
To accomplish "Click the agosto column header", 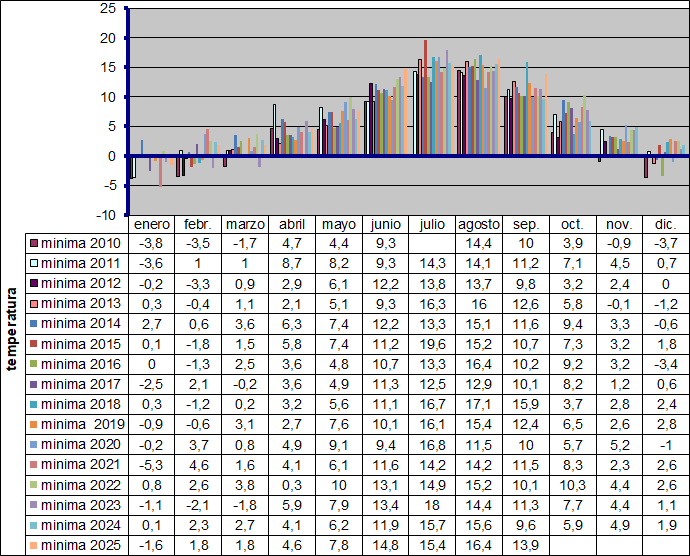I will 479,224.
